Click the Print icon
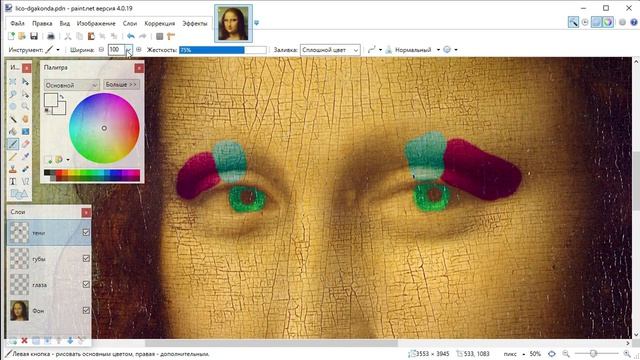Image resolution: width=640 pixels, height=360 pixels. pos(51,36)
